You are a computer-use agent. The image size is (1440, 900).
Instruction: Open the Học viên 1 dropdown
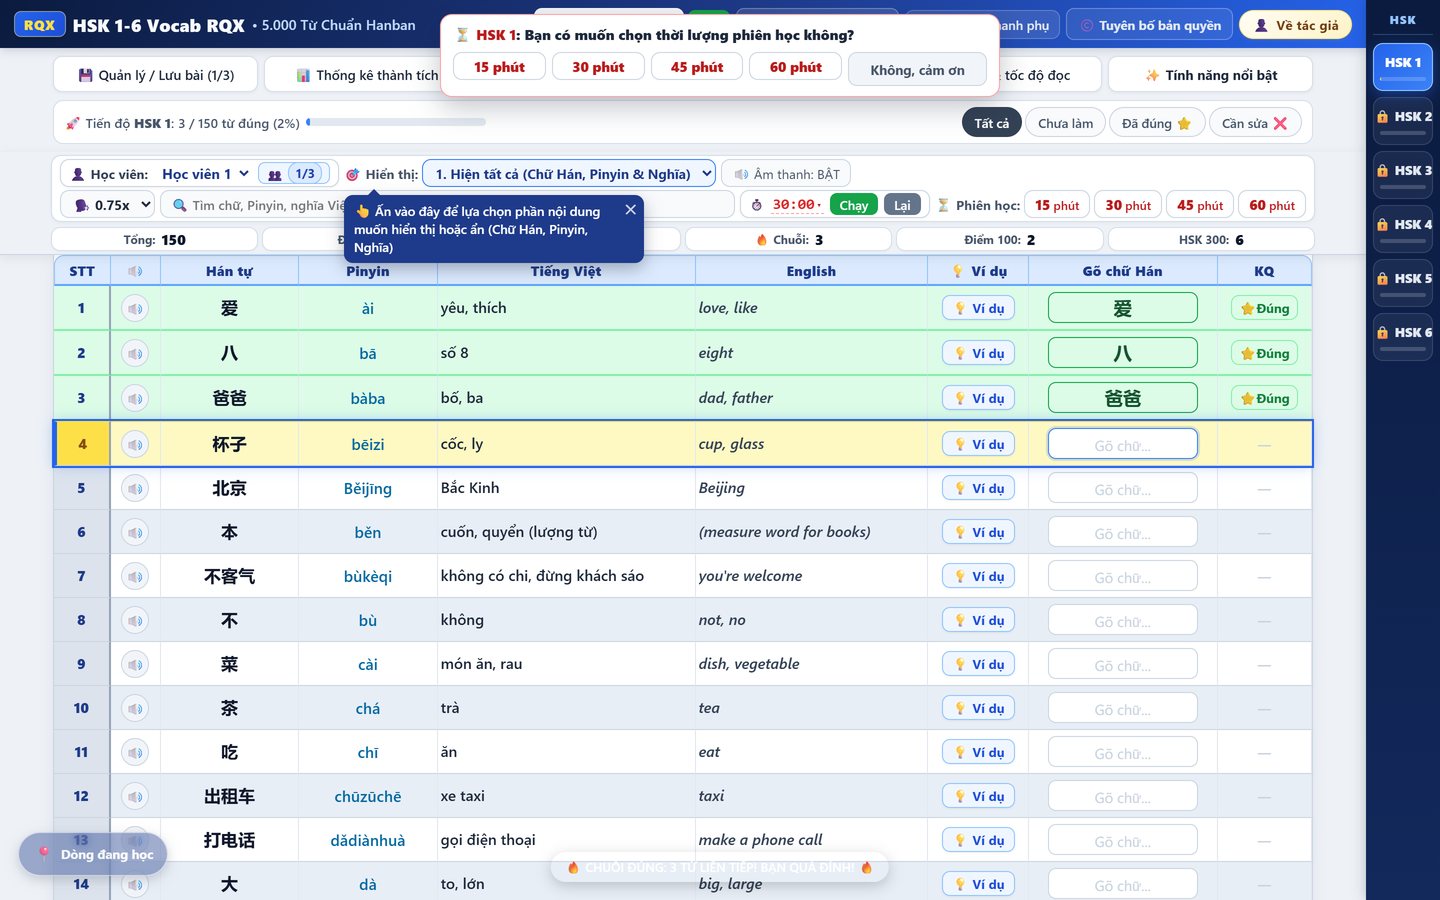(x=205, y=174)
